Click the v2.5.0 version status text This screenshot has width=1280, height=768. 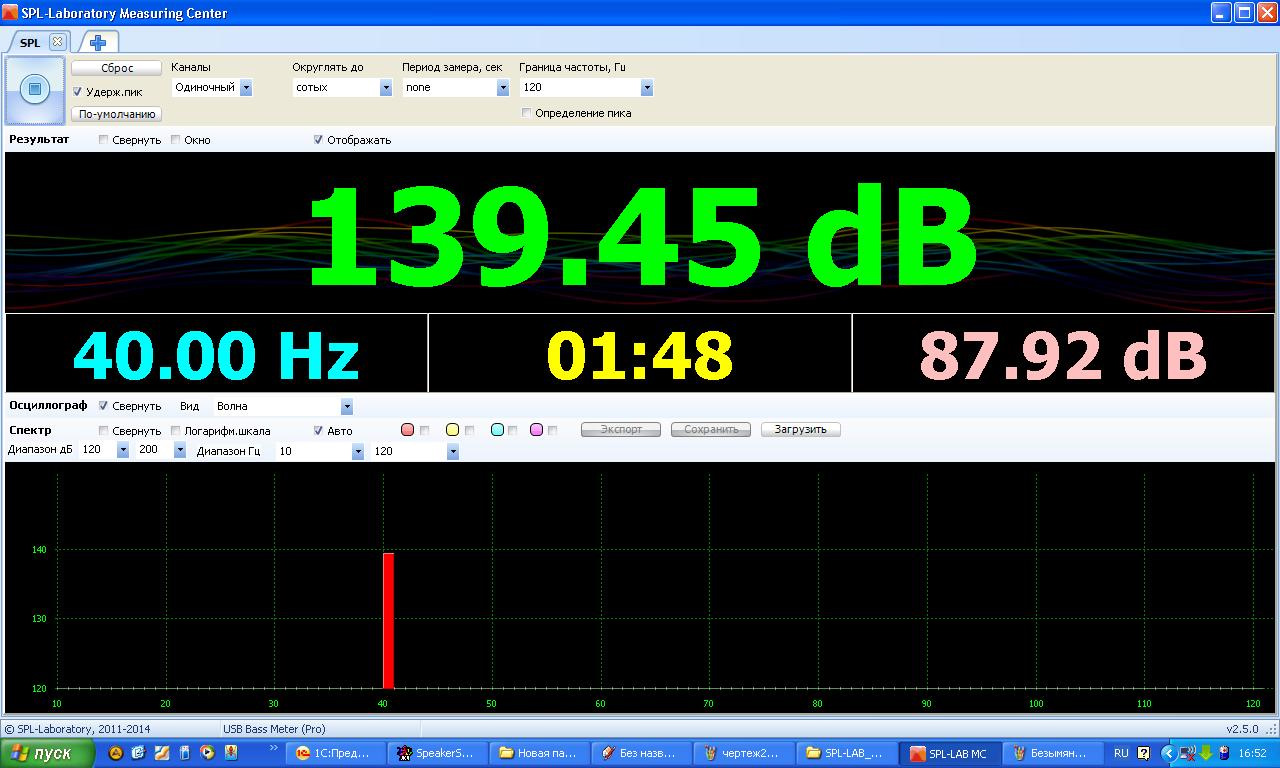[1242, 729]
